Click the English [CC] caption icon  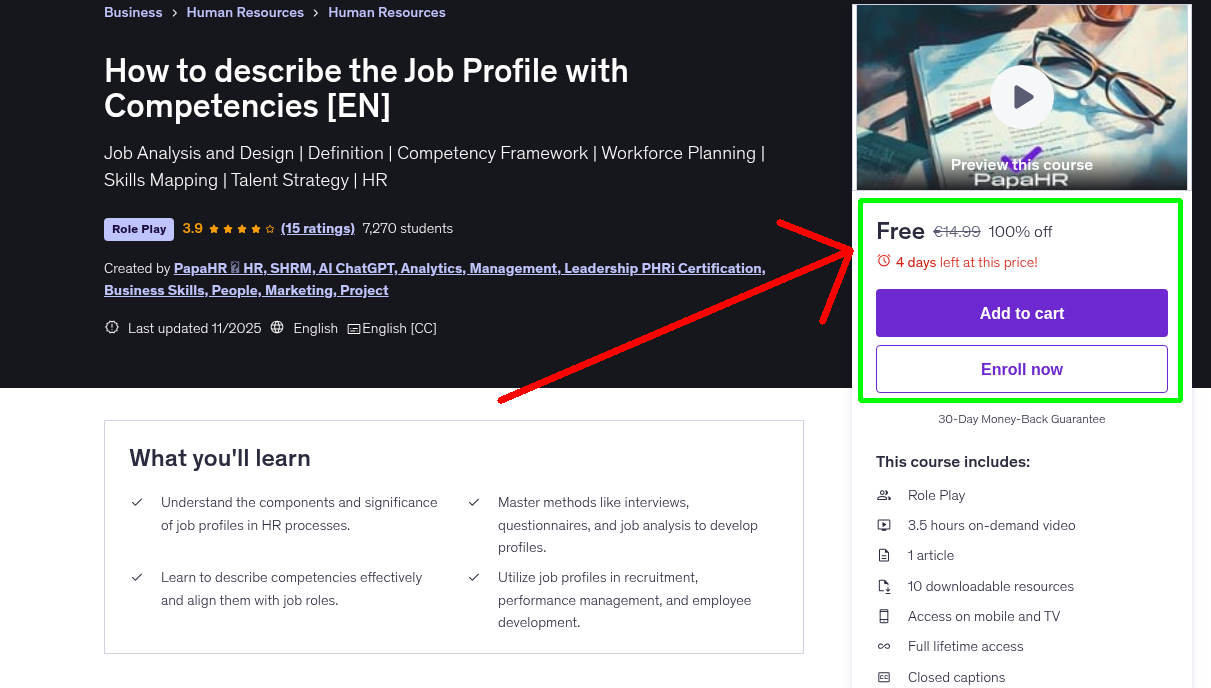pyautogui.click(x=354, y=327)
